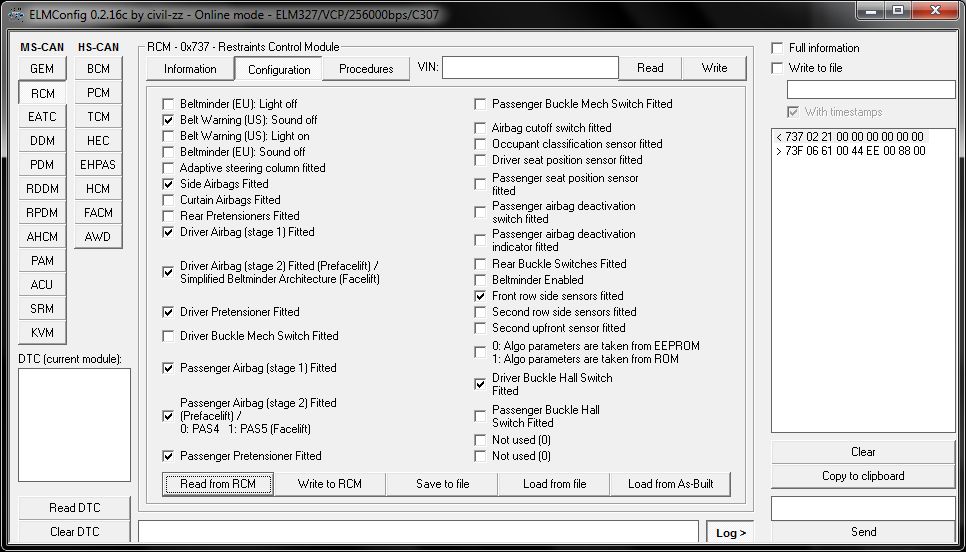Click Save to file button
The image size is (966, 552).
pyautogui.click(x=442, y=484)
